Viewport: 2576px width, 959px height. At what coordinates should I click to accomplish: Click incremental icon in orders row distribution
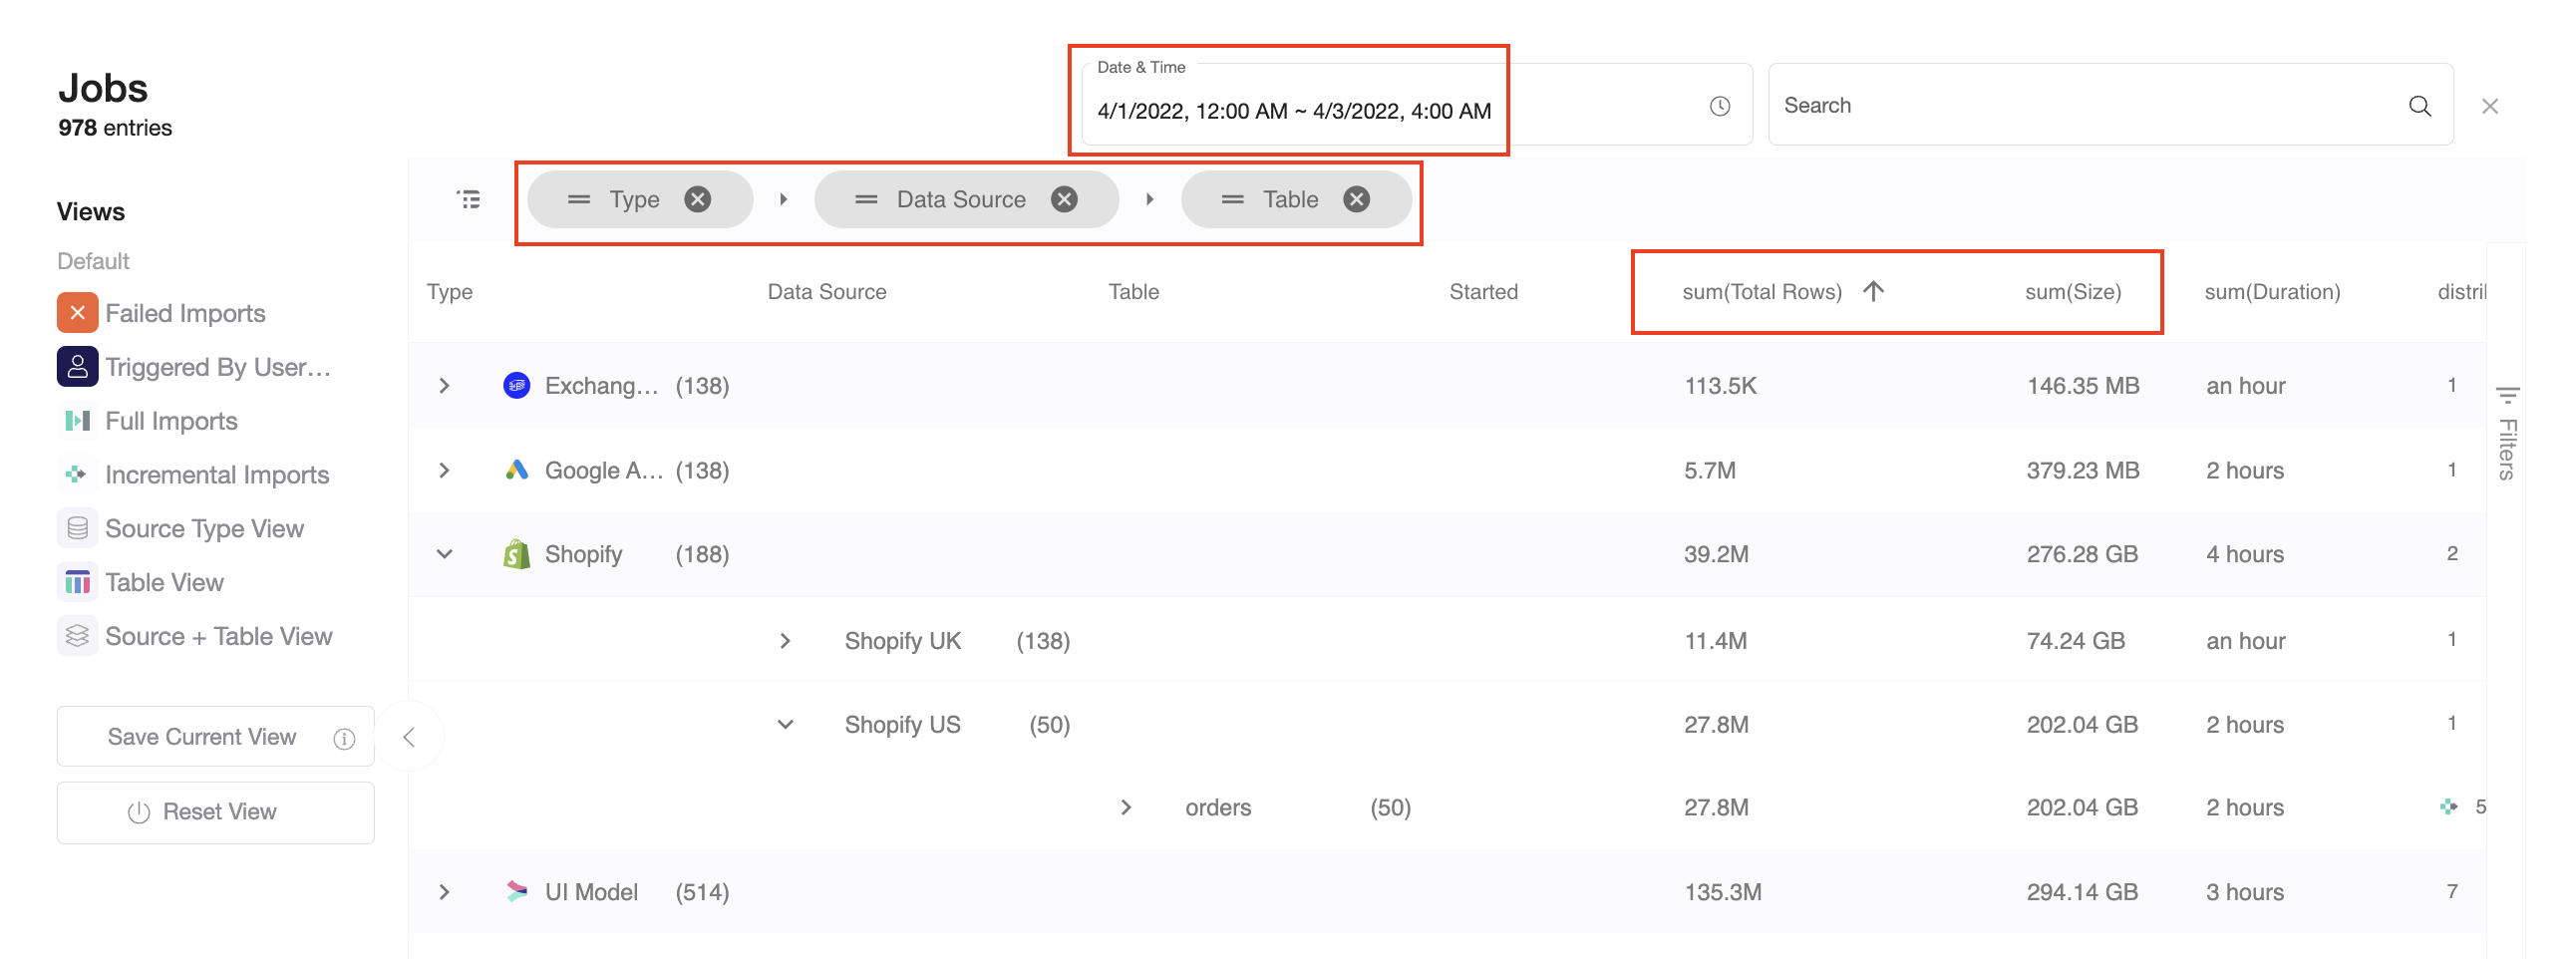[x=2448, y=806]
